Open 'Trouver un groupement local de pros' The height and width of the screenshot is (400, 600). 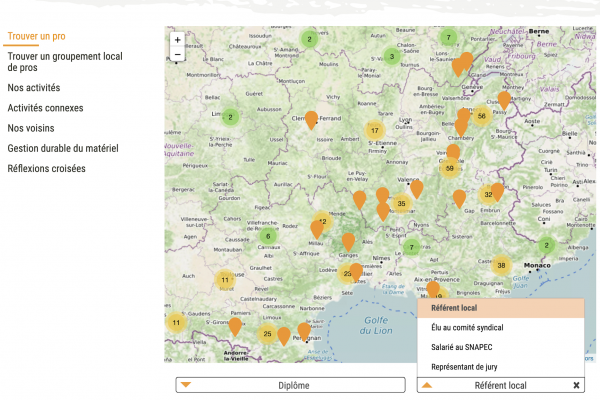(64, 62)
